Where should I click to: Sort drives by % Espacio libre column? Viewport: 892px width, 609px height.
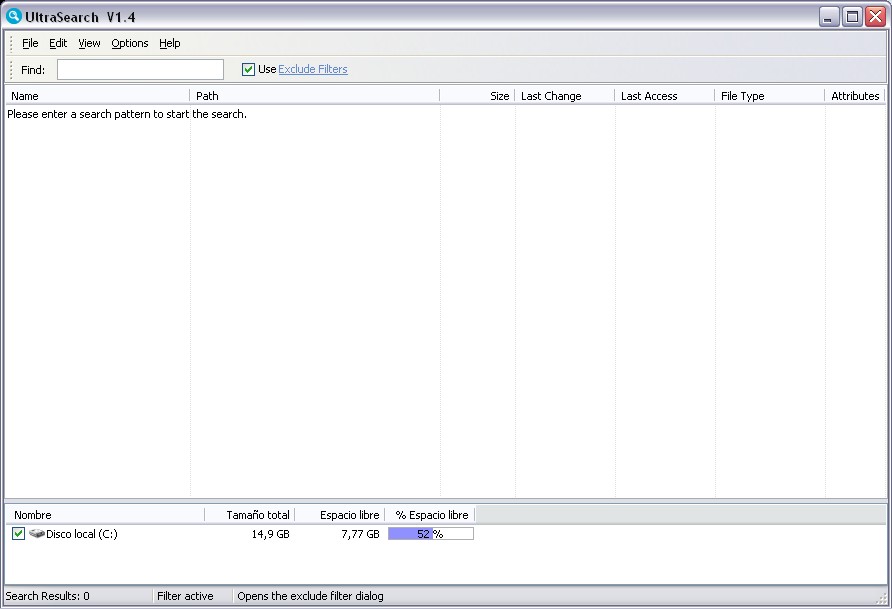pyautogui.click(x=431, y=515)
